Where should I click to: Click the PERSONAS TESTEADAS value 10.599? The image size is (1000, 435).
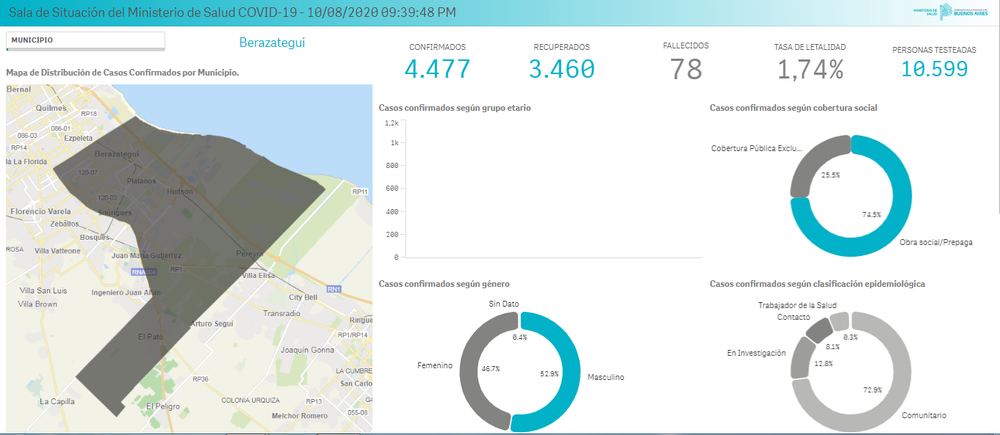pyautogui.click(x=933, y=69)
